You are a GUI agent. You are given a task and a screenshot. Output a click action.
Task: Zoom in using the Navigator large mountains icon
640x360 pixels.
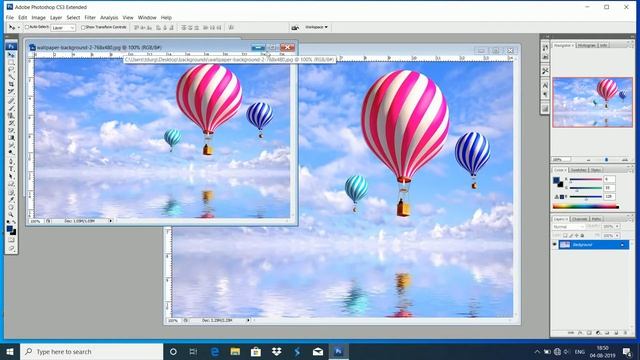click(624, 160)
